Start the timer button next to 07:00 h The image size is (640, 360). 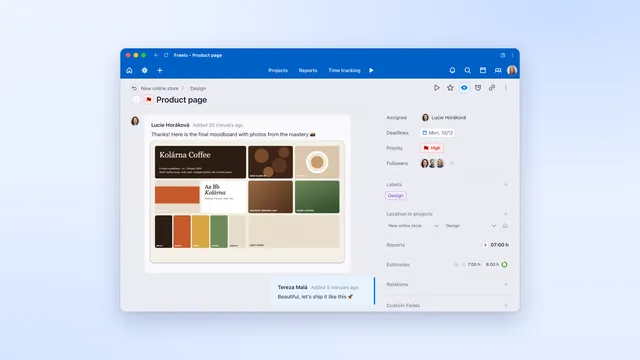coord(485,245)
